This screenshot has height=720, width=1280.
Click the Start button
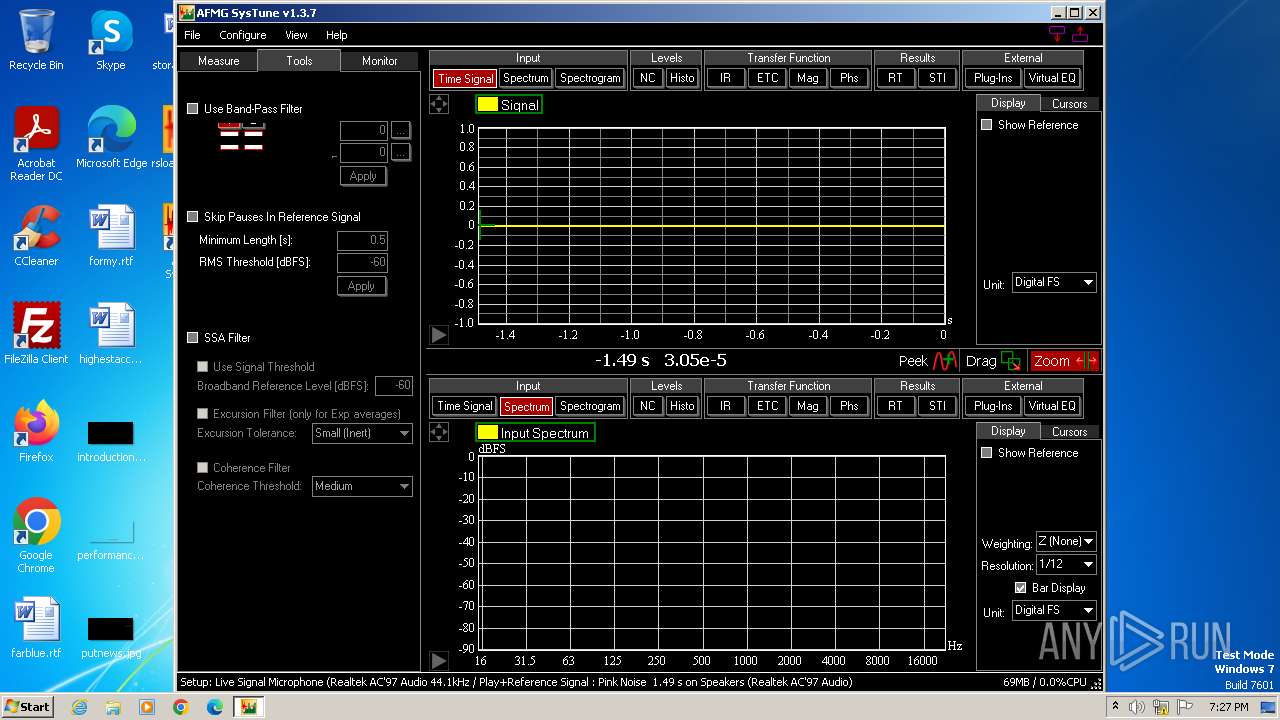coord(27,707)
